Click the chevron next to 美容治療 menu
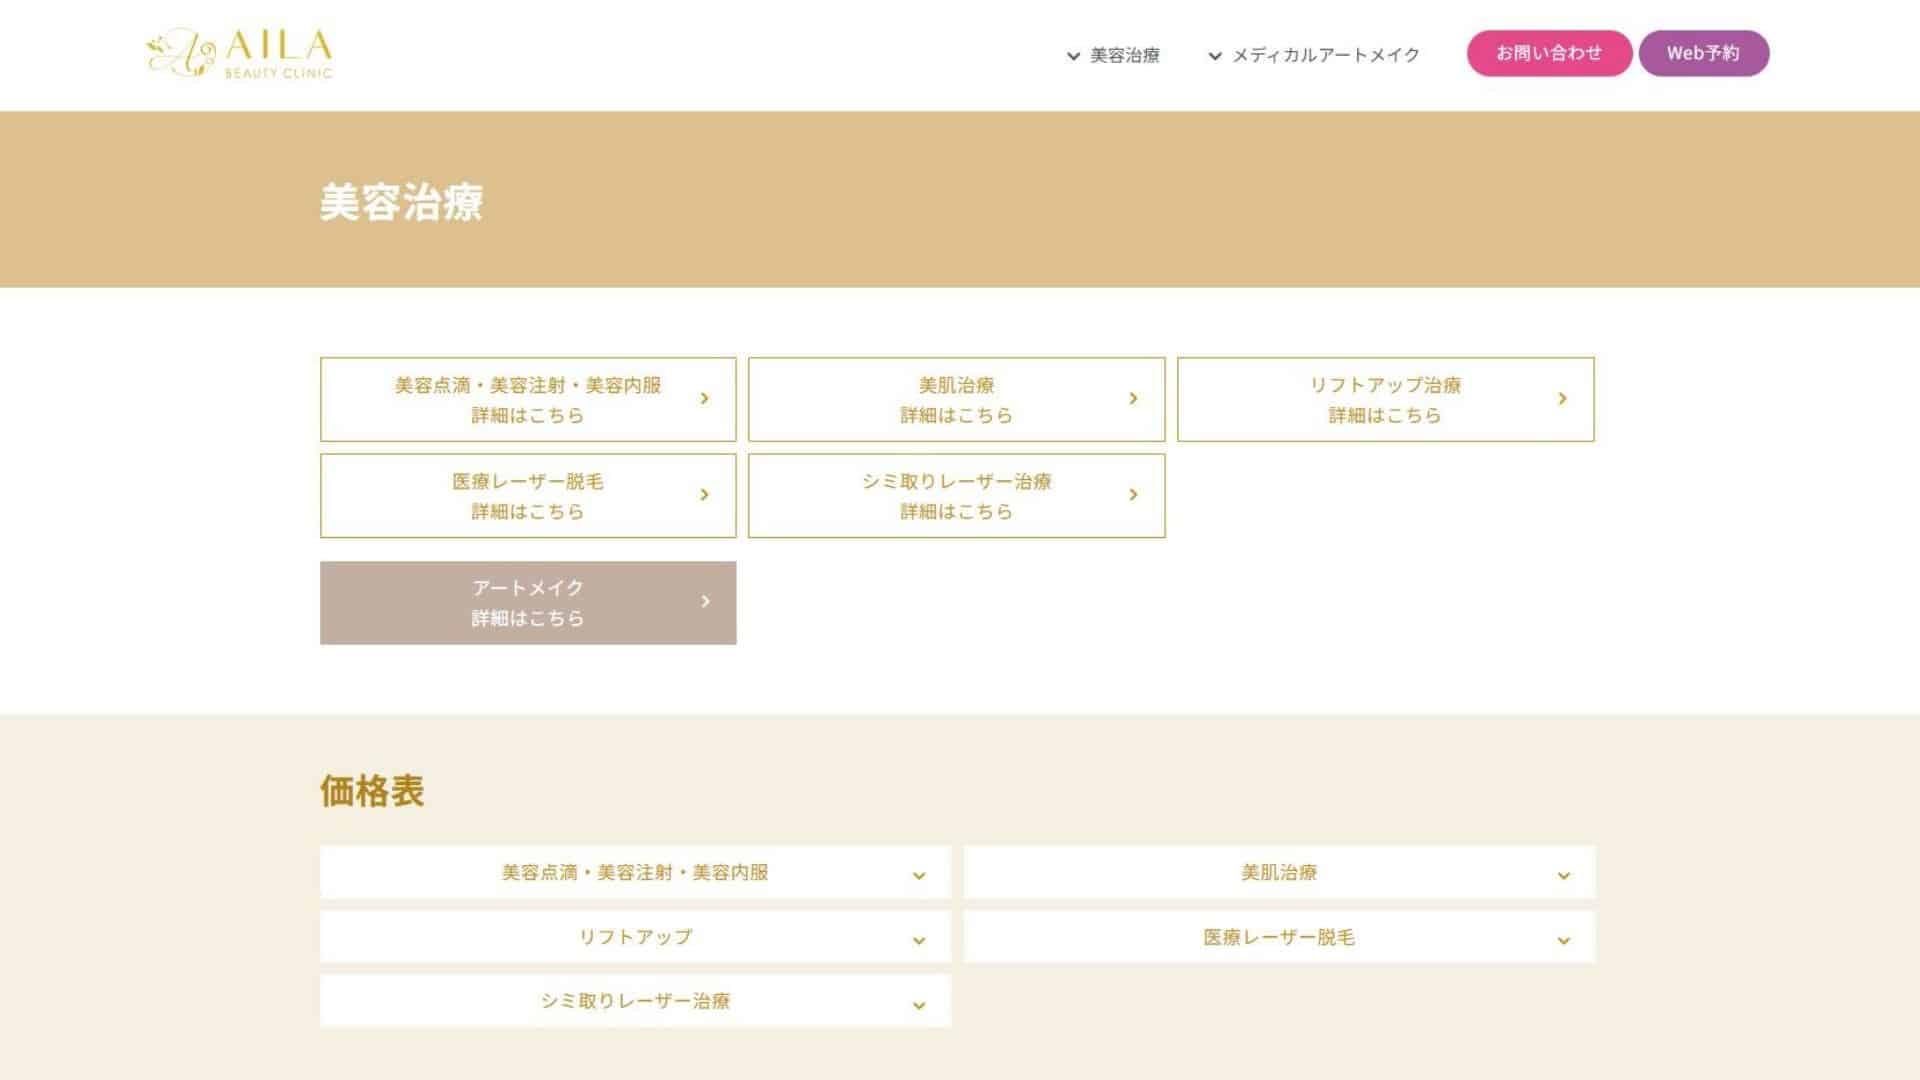This screenshot has width=1920, height=1080. point(1073,55)
